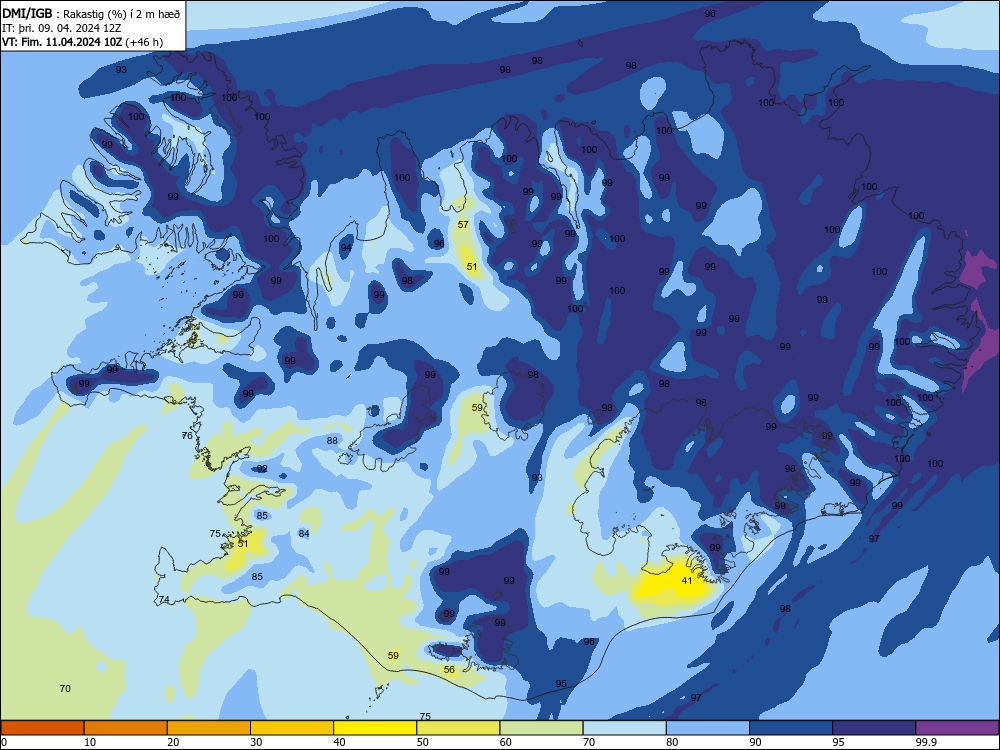Click the humidity value 88 on the map
This screenshot has height=750, width=1000.
332,440
